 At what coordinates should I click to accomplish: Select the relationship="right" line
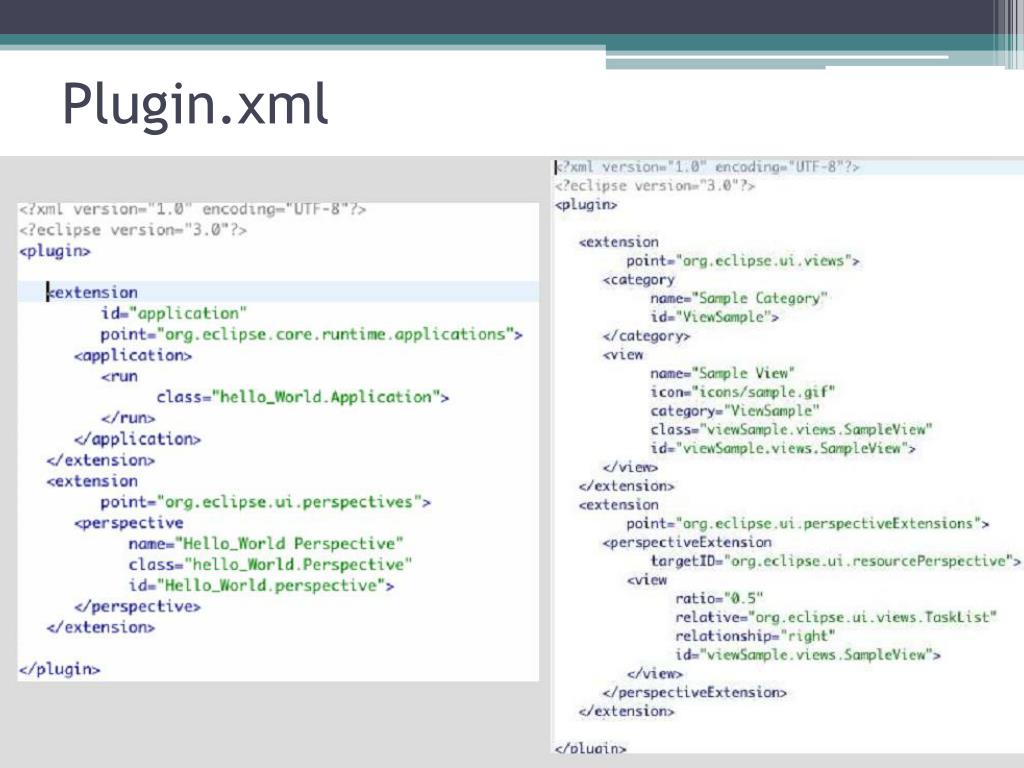755,636
